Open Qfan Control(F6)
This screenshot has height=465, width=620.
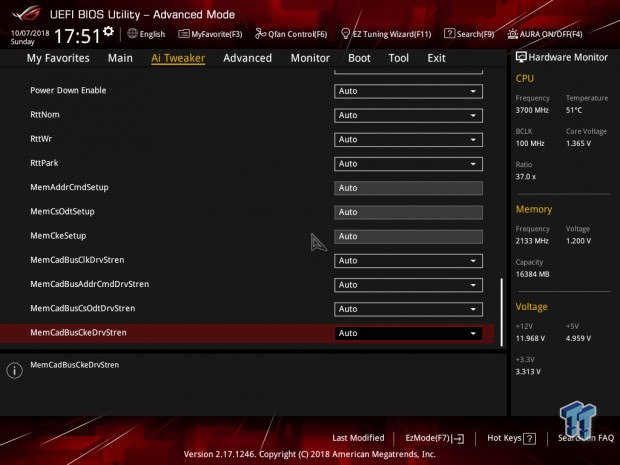(x=291, y=34)
